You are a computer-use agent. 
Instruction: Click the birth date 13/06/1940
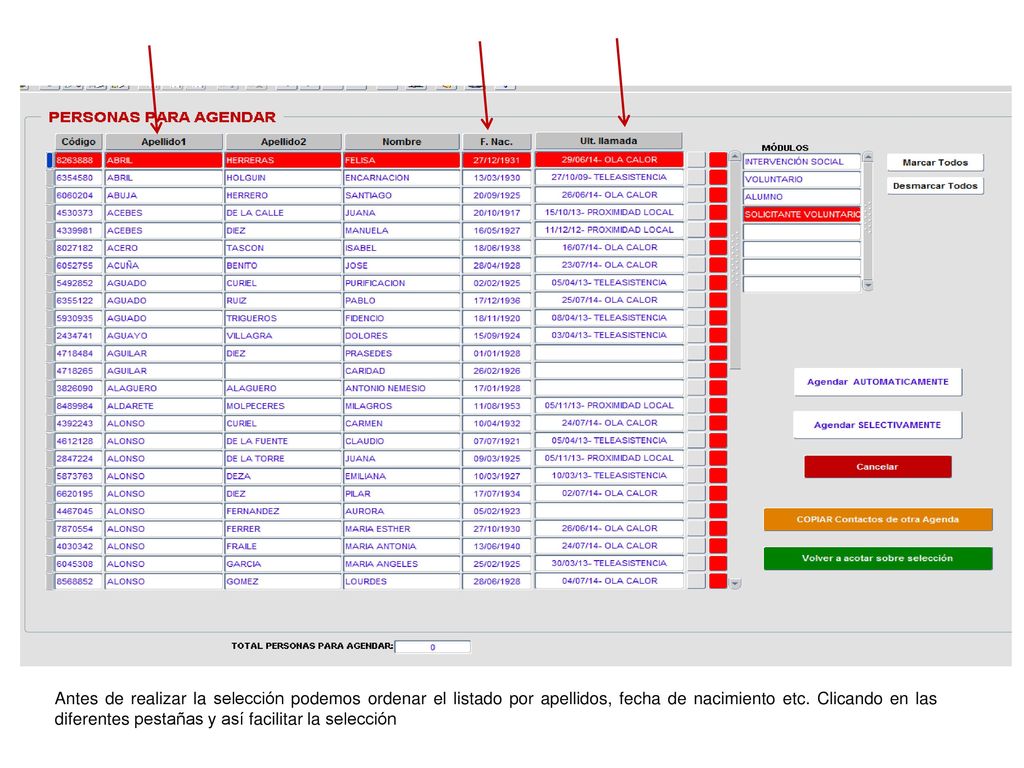coord(497,547)
